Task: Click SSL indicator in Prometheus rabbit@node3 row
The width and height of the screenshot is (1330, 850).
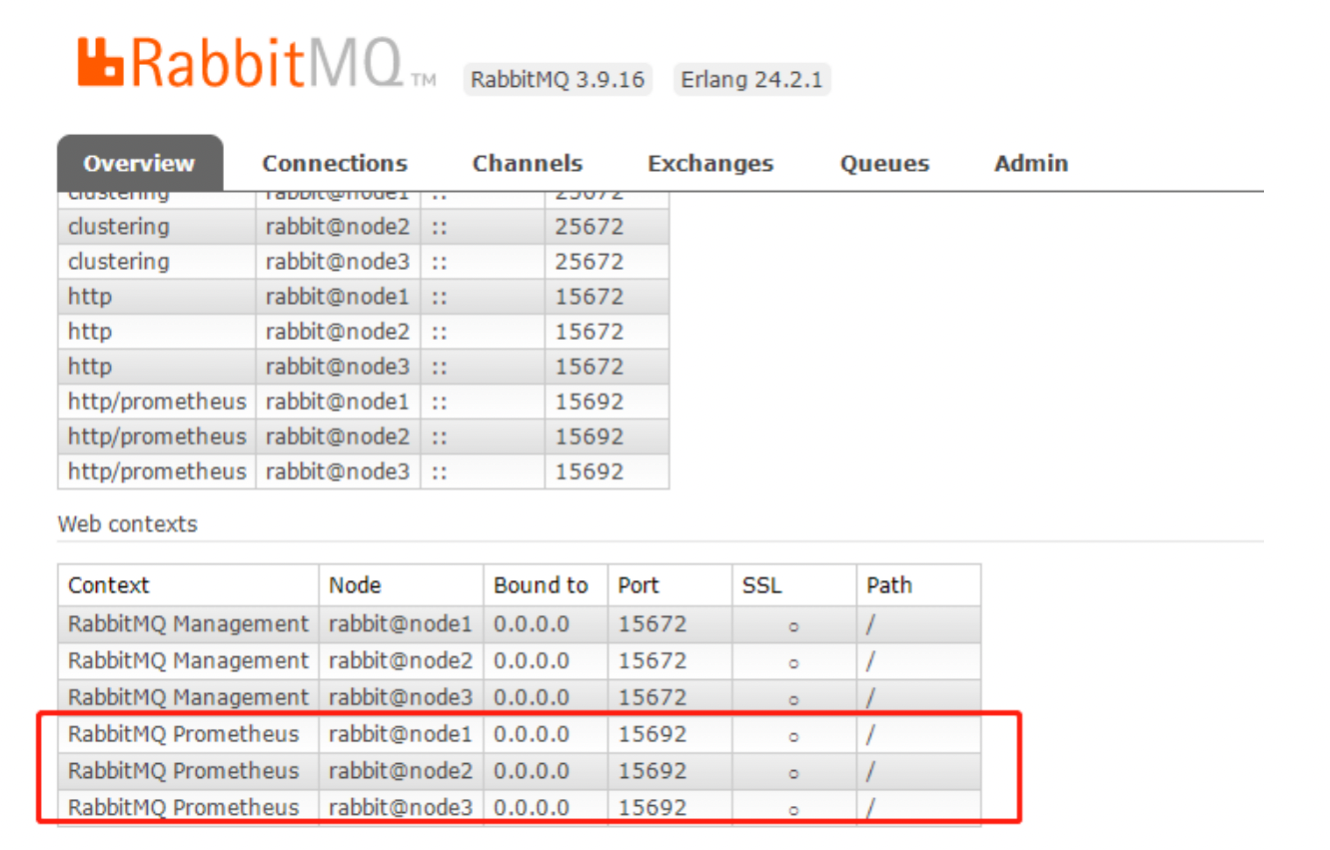Action: click(793, 810)
